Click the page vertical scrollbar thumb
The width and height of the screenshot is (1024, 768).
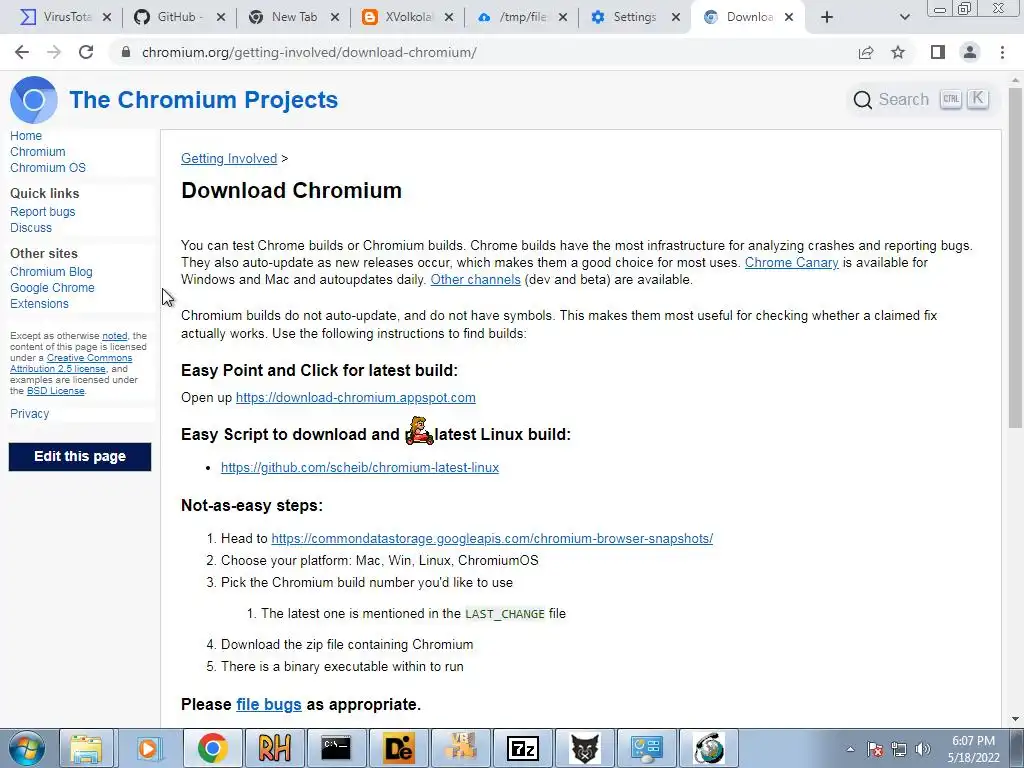point(1016,258)
